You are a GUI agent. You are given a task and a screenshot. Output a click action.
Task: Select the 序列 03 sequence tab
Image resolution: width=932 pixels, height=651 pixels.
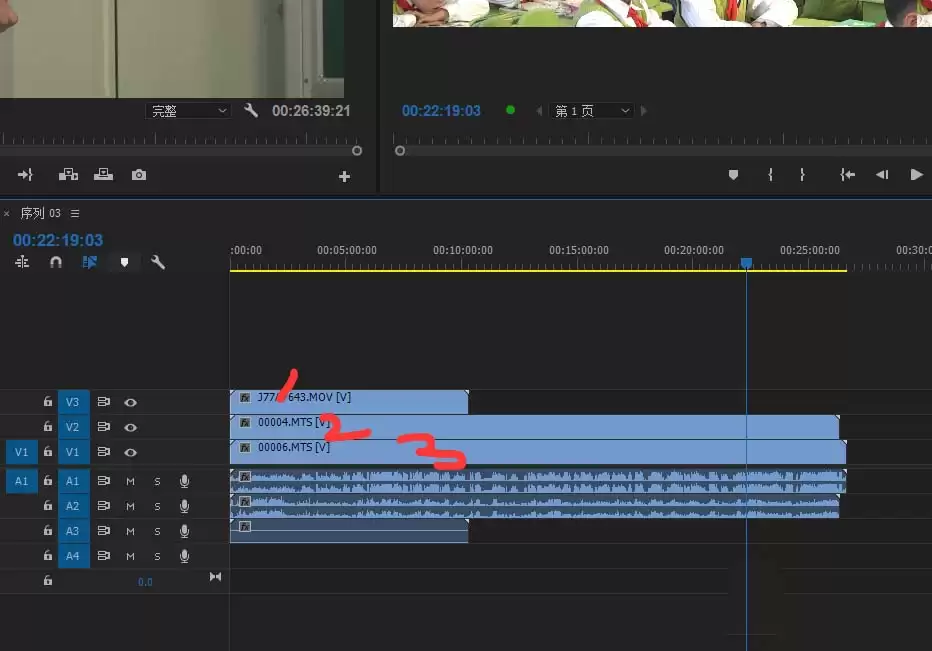(x=40, y=213)
